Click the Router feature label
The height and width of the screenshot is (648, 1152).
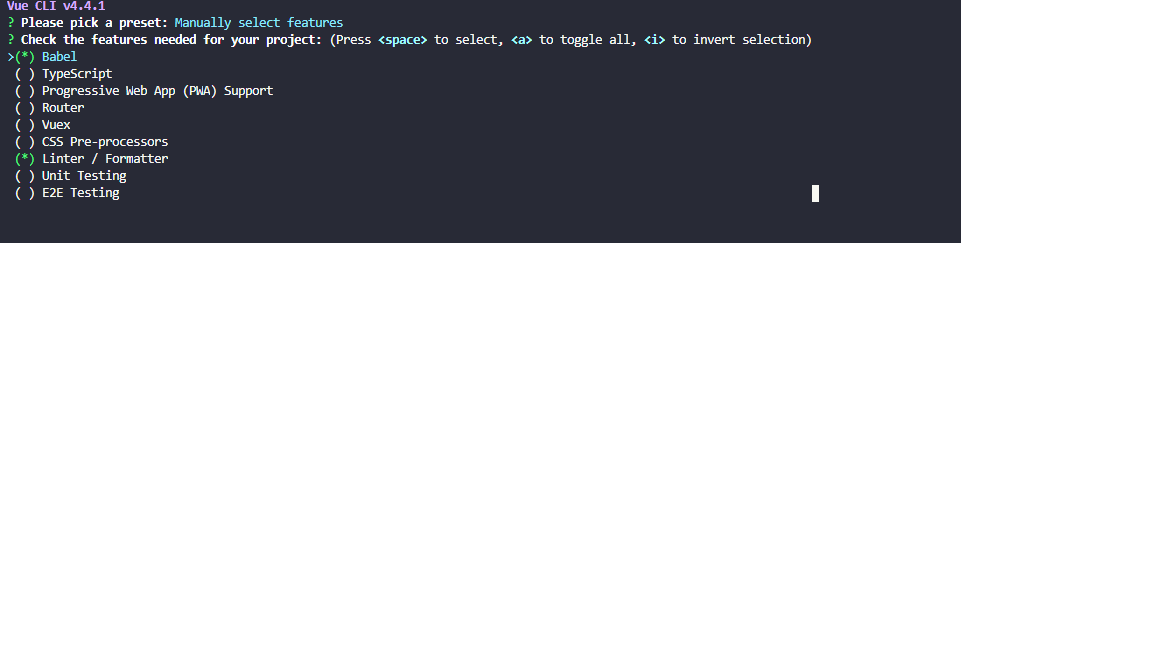63,108
